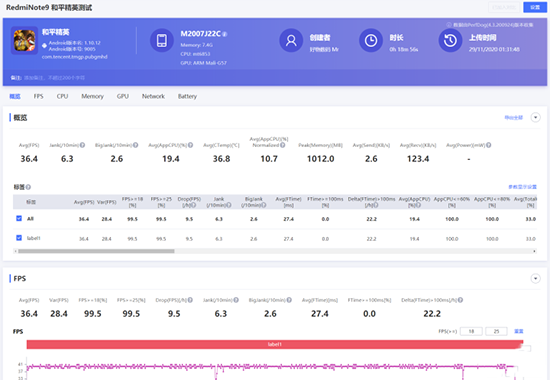
Task: Switch to the GPU tab
Action: pyautogui.click(x=123, y=96)
